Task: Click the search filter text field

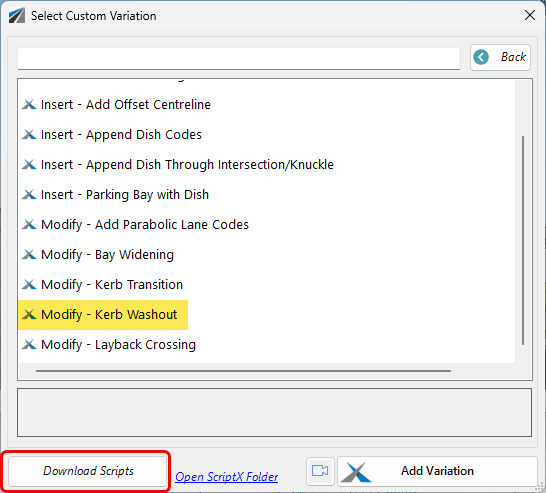Action: (239, 58)
